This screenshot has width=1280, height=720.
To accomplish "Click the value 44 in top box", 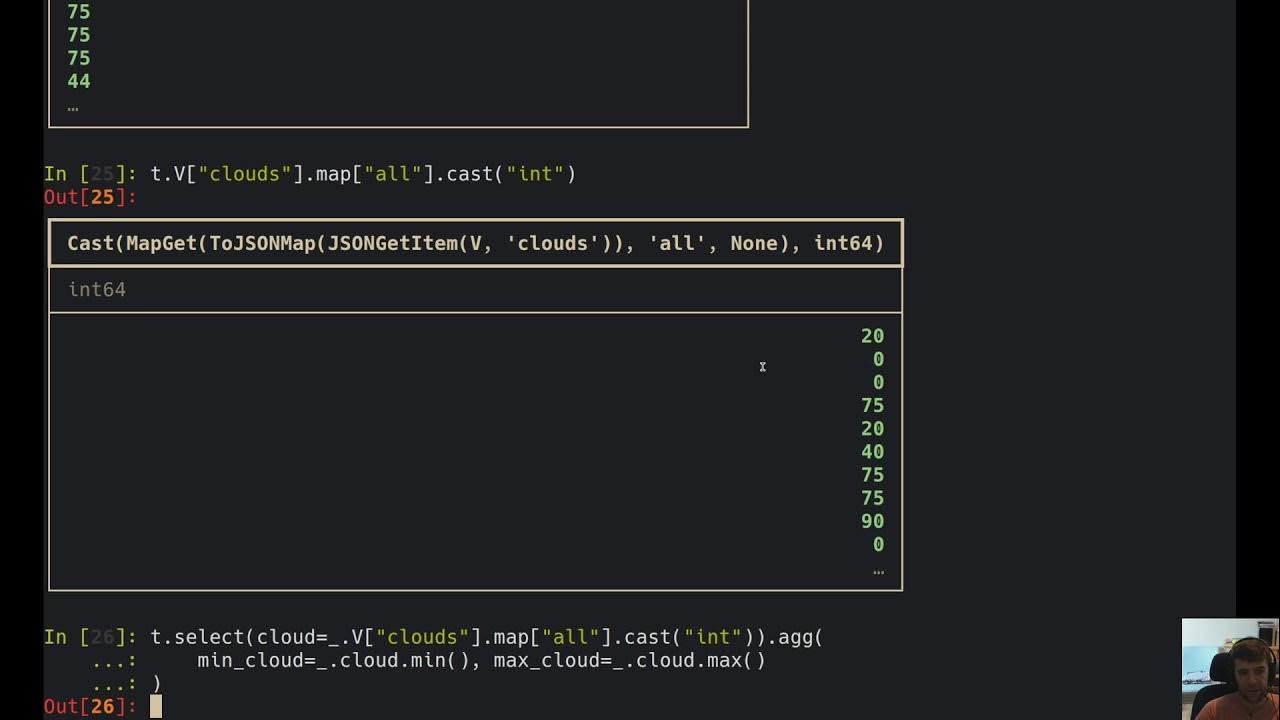I will [x=78, y=81].
